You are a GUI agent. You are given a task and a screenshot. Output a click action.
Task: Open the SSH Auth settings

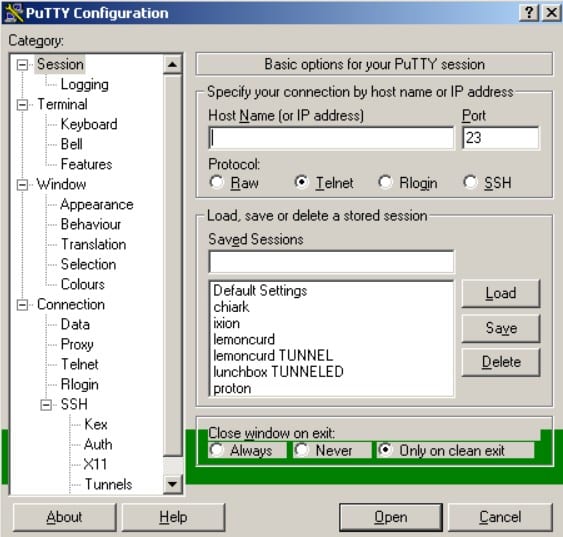coord(98,444)
